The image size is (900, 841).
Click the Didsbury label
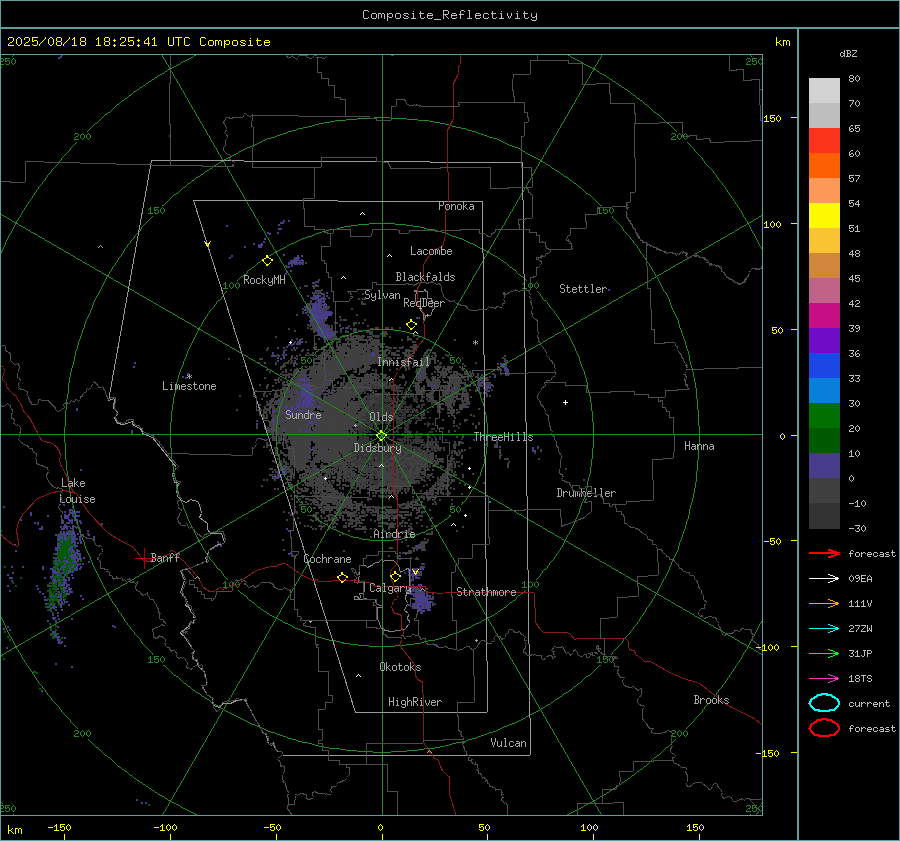377,448
